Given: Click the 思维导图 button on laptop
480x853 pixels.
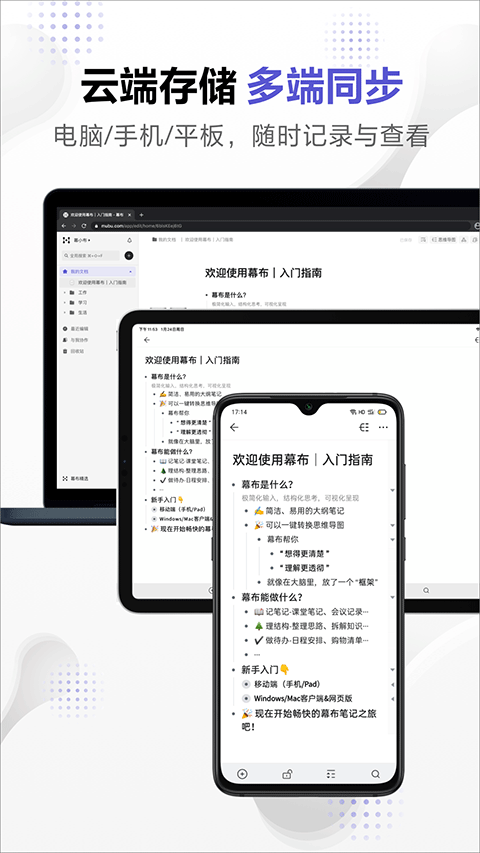Looking at the screenshot, I should [444, 239].
